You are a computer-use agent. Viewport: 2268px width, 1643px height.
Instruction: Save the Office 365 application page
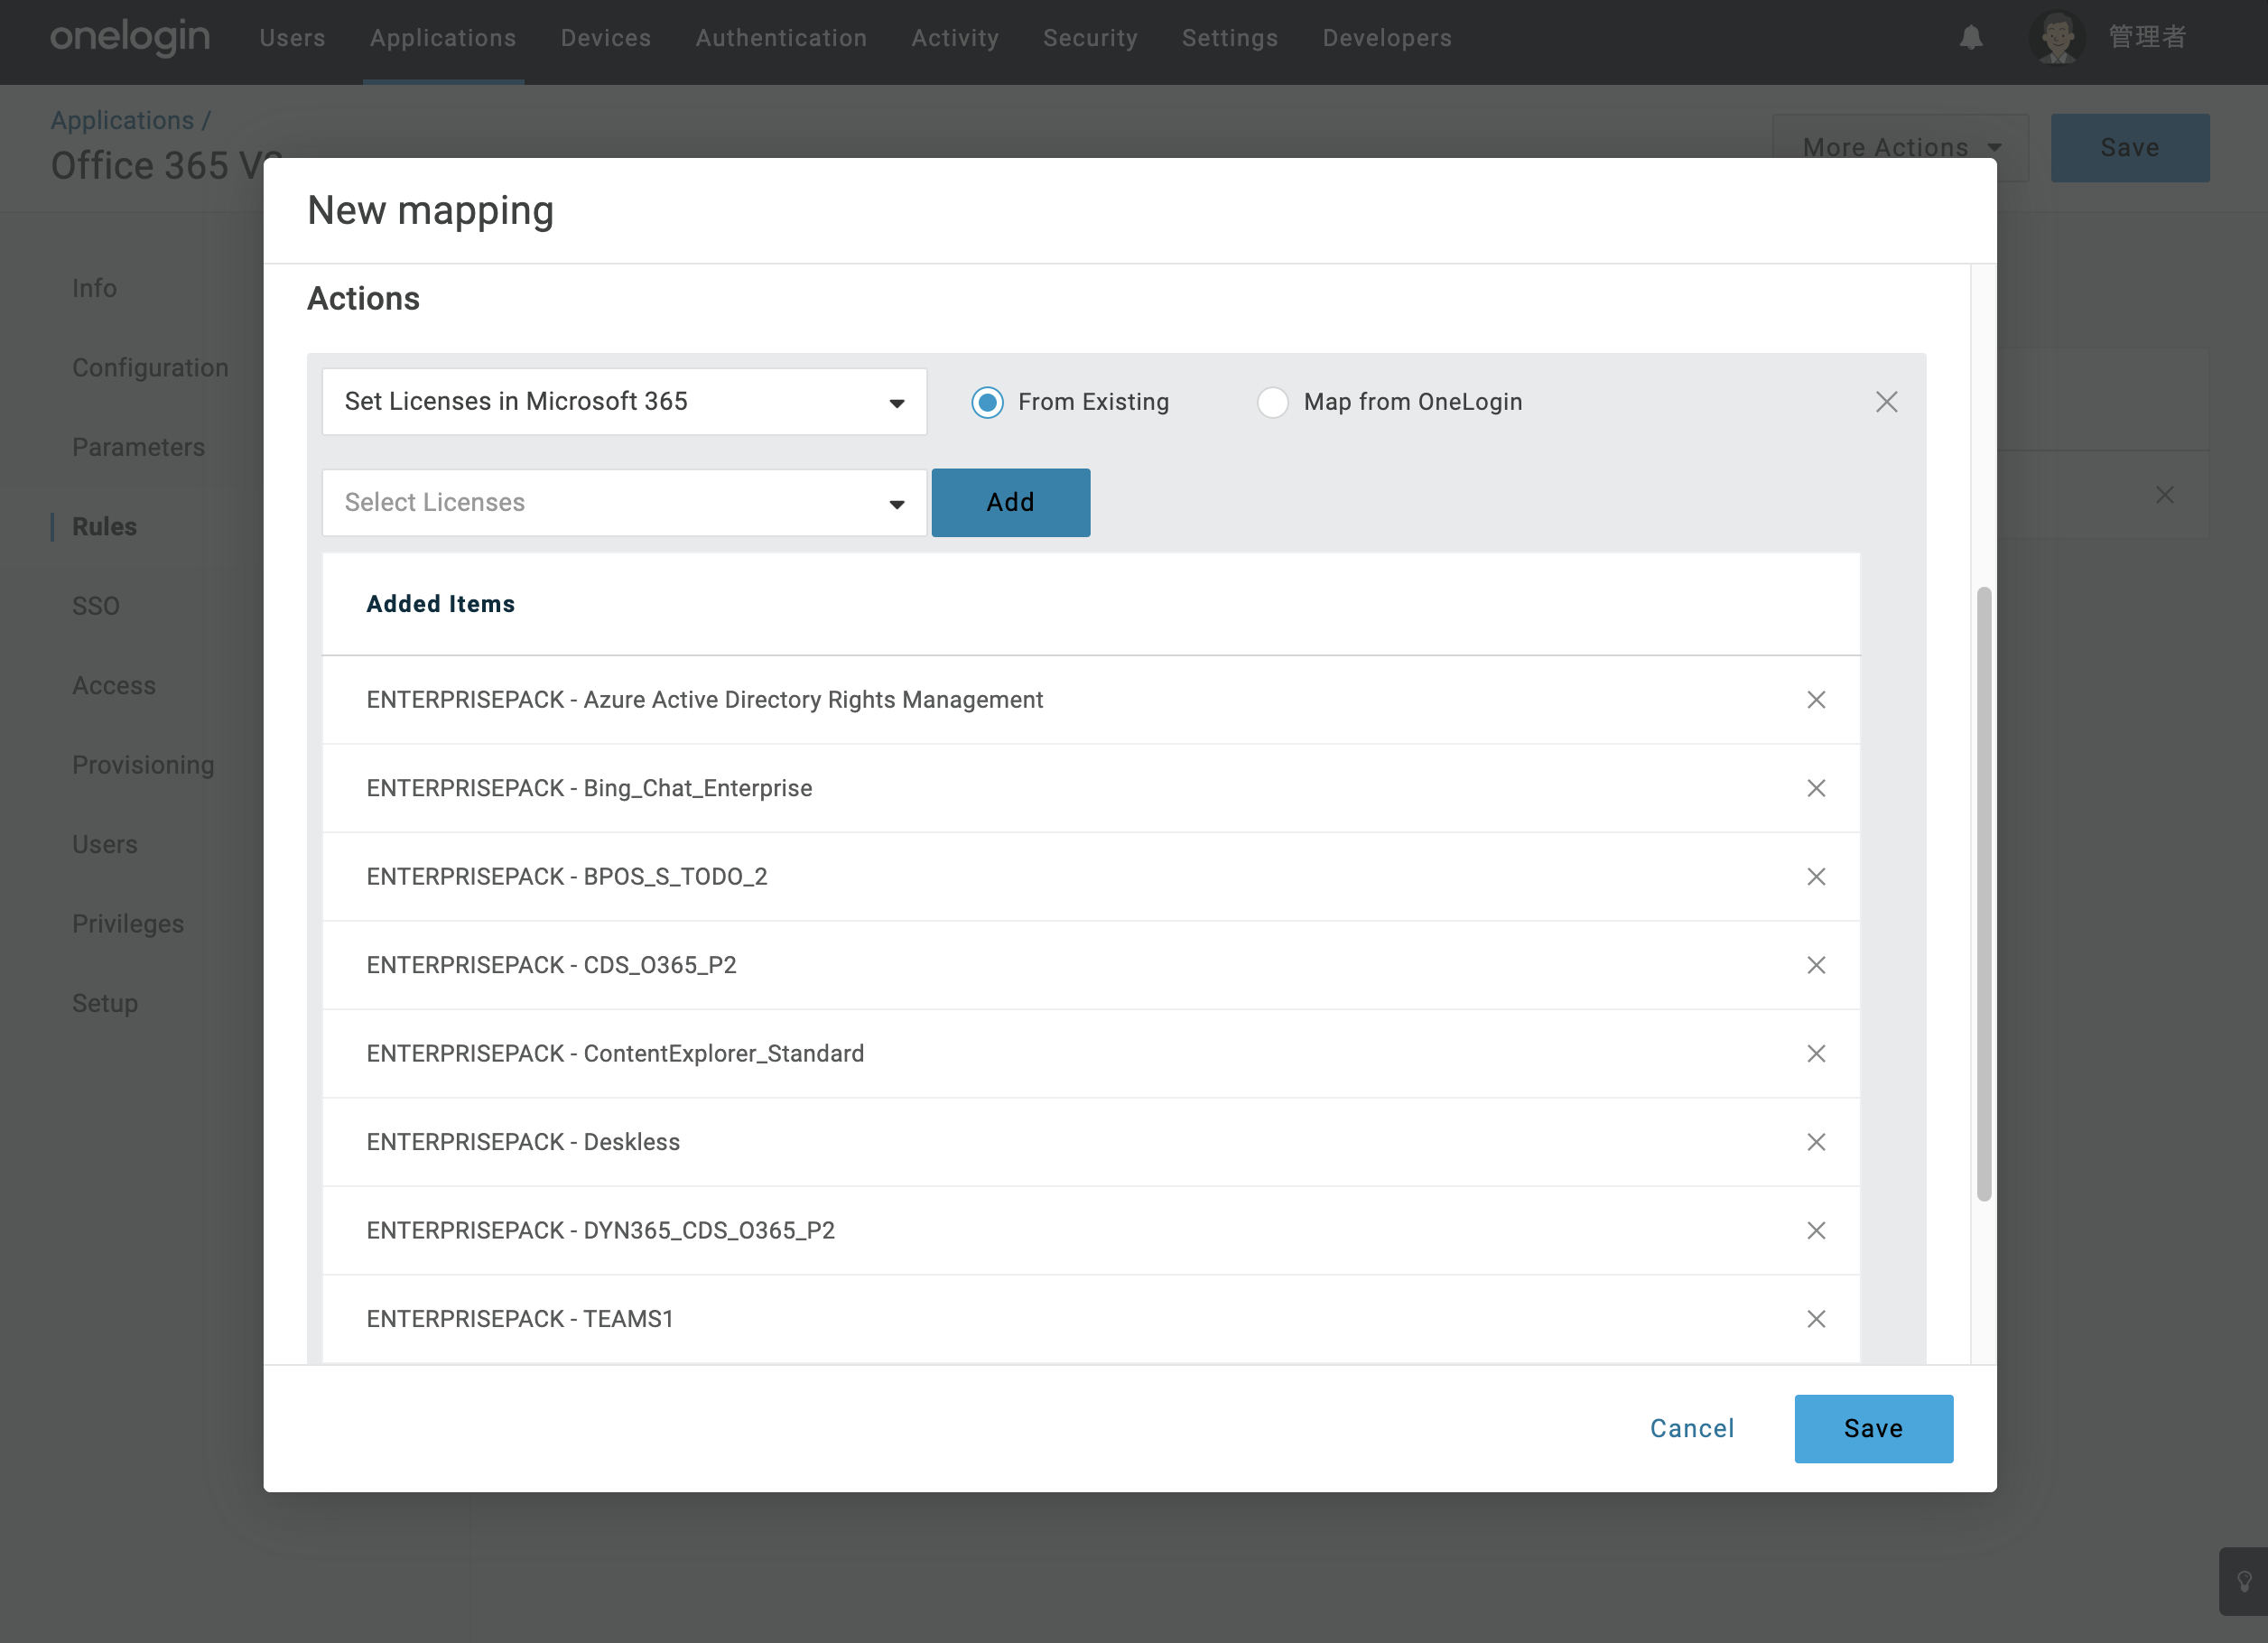pos(2130,148)
